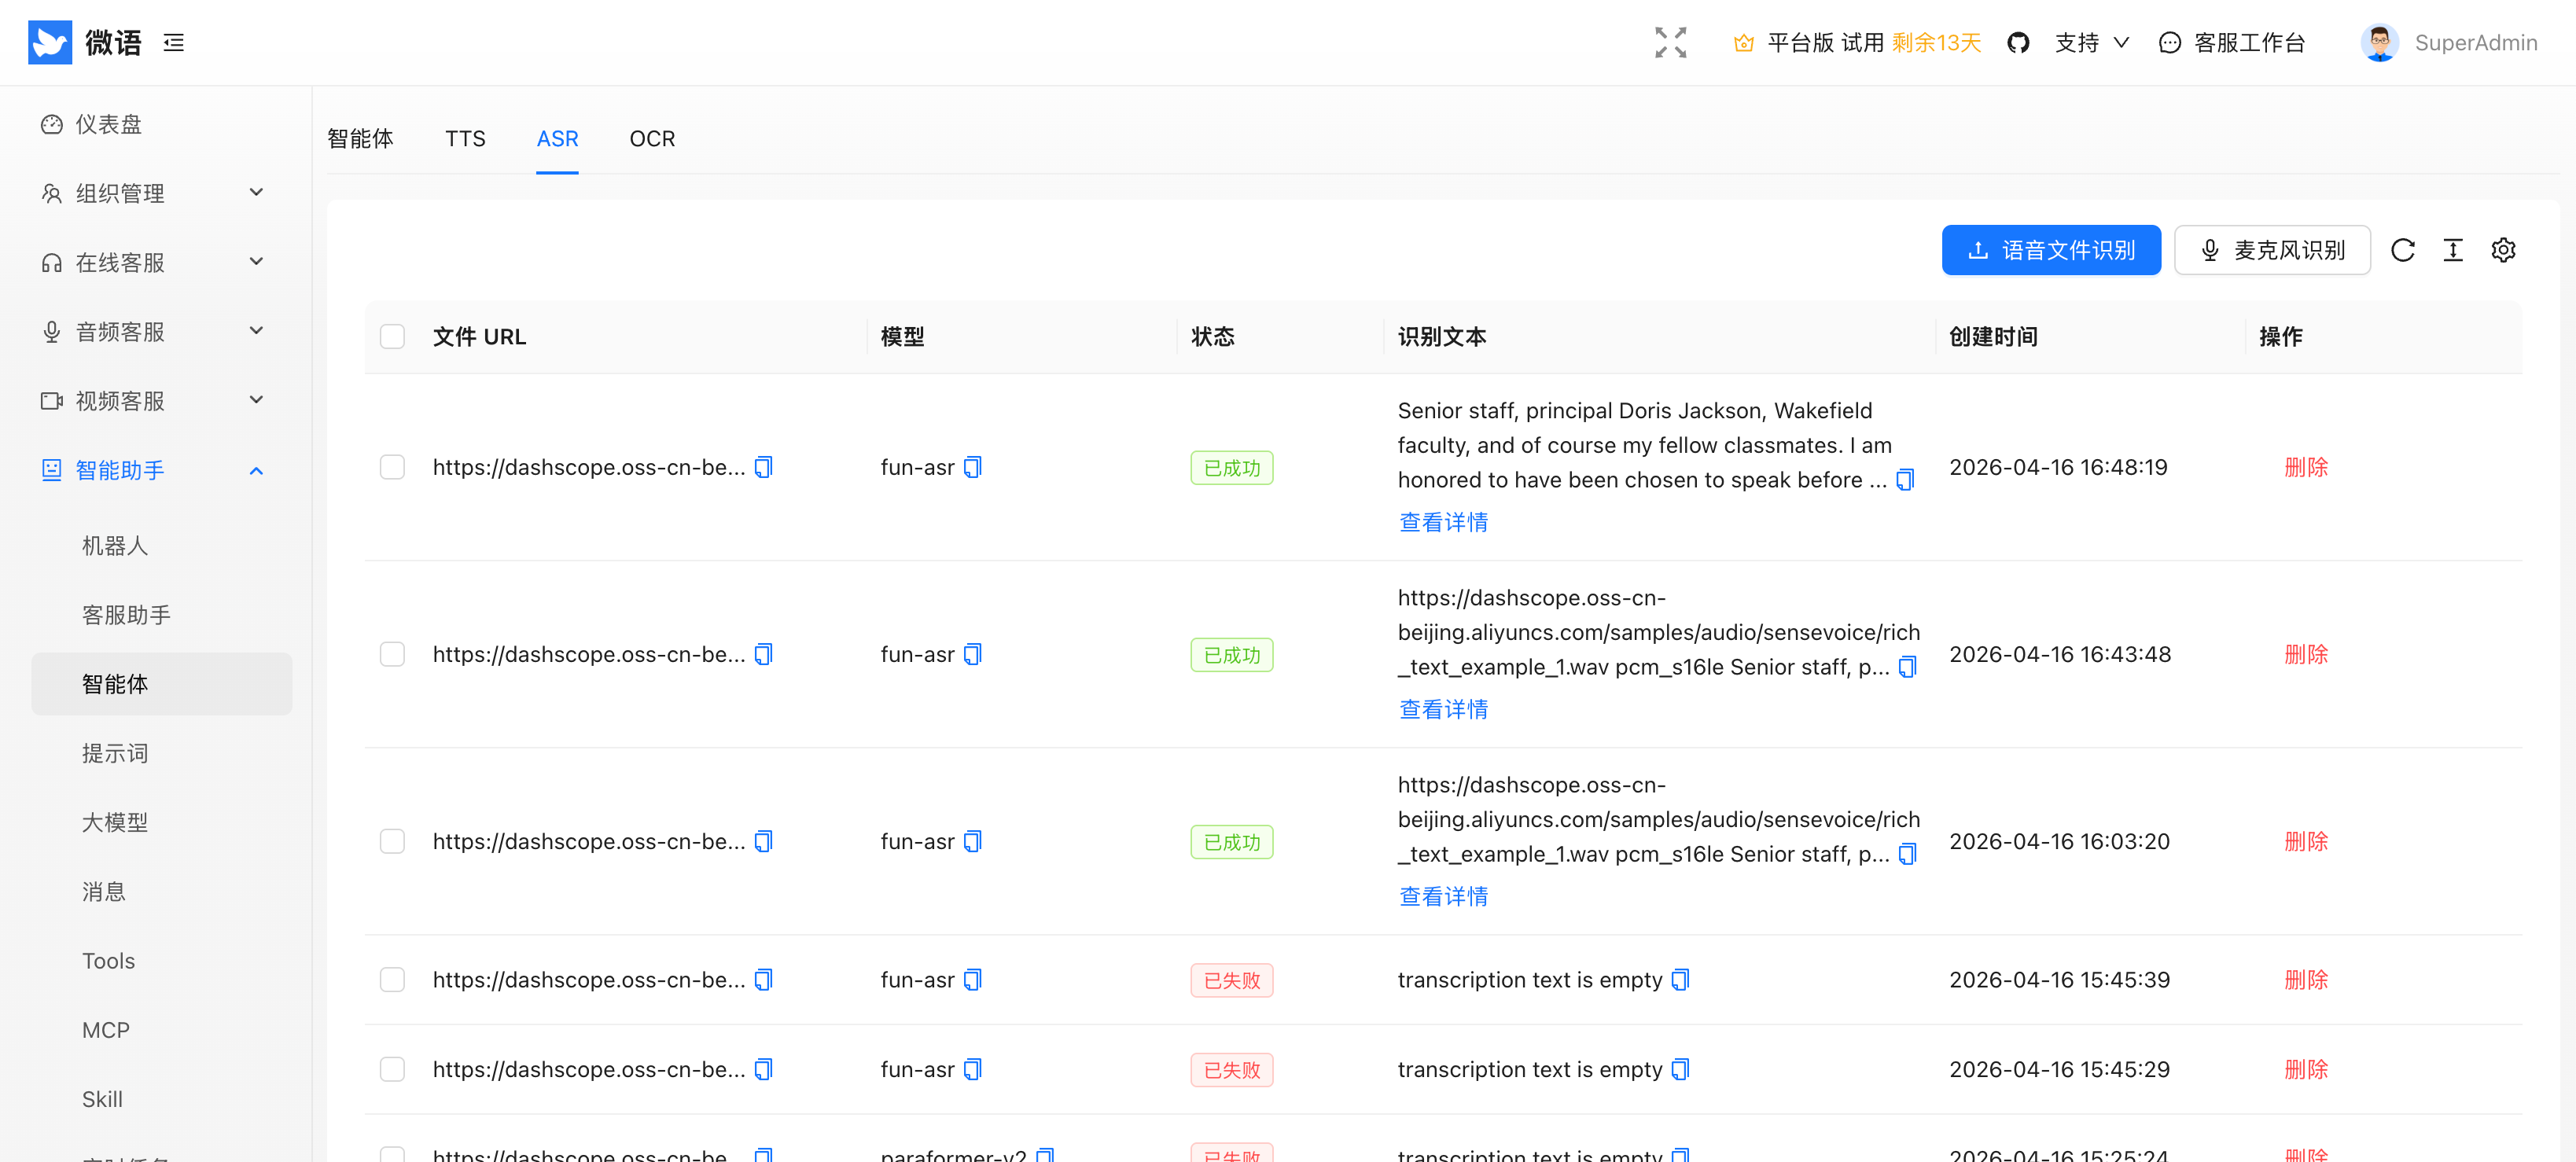Copy recognized text in the 16:48:19 row

(x=1905, y=480)
